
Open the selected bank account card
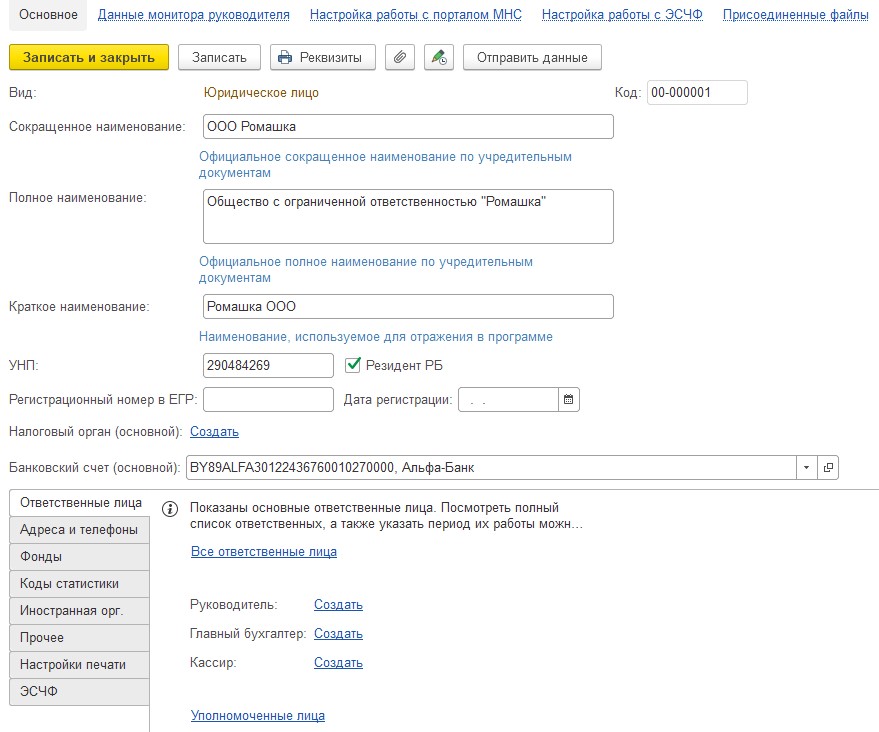[x=828, y=467]
